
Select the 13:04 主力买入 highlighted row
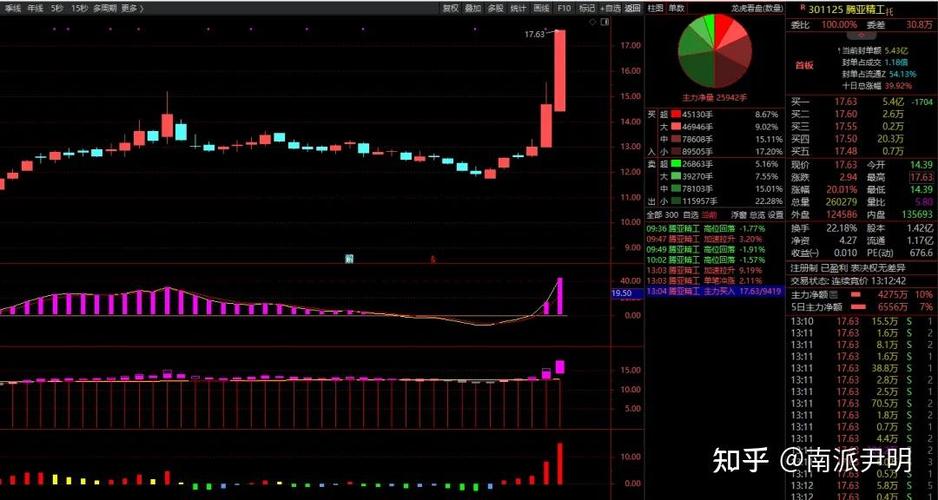coord(714,291)
